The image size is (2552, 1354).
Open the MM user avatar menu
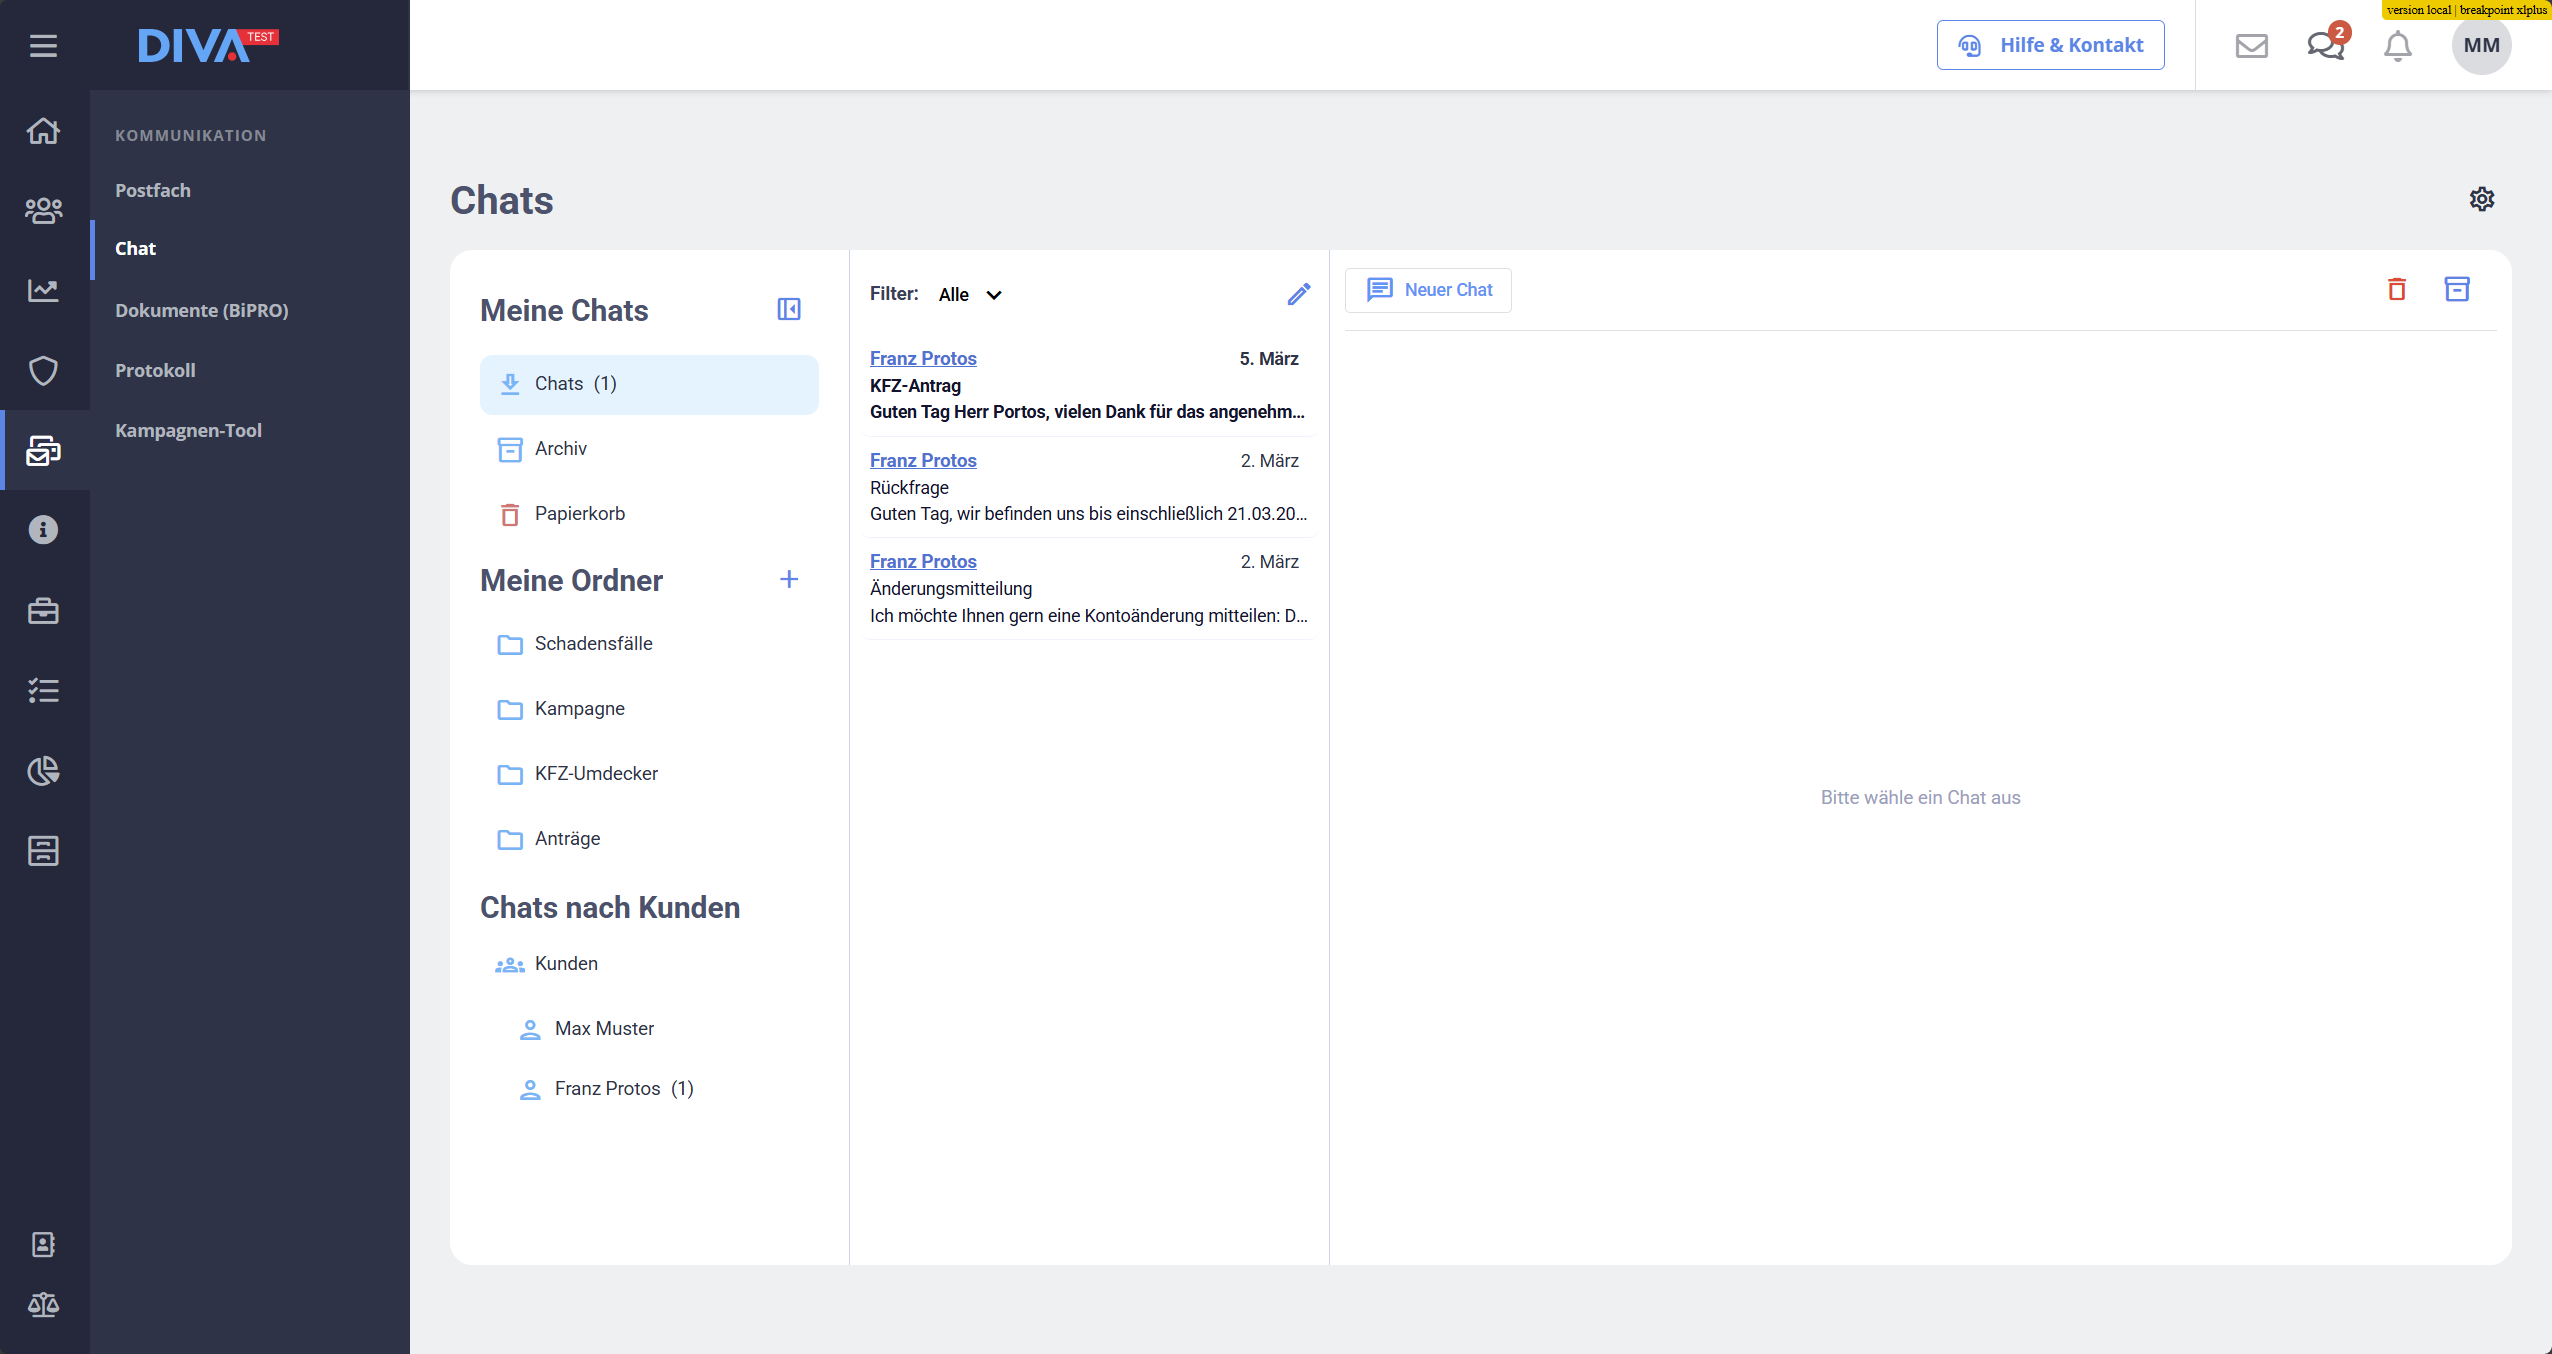pyautogui.click(x=2481, y=45)
